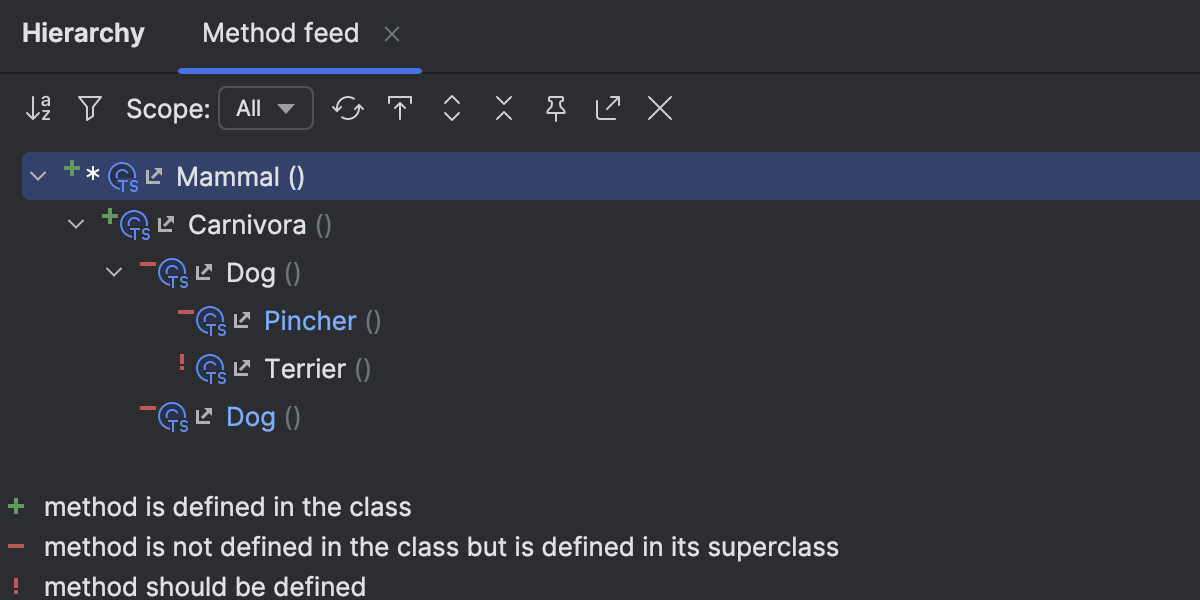Click the X icon to close the hierarchy
The width and height of the screenshot is (1200, 600).
click(659, 108)
